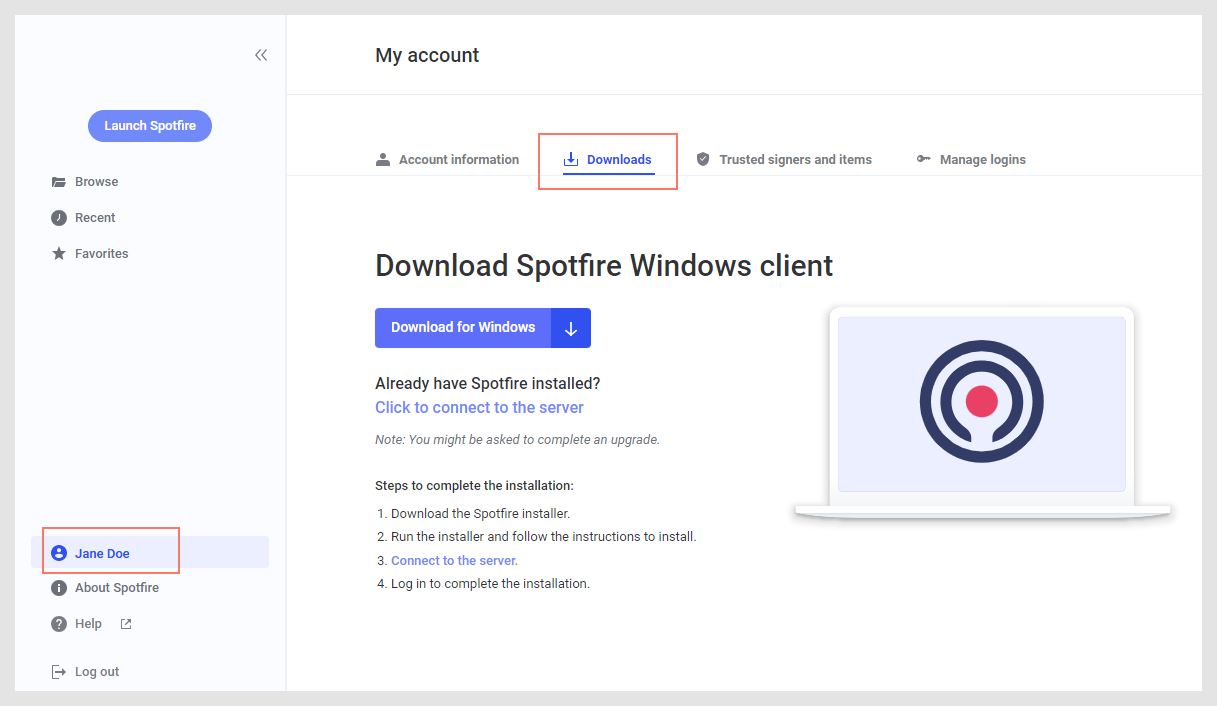Open the Download for Windows version dropdown
Viewport: 1217px width, 706px height.
click(571, 327)
